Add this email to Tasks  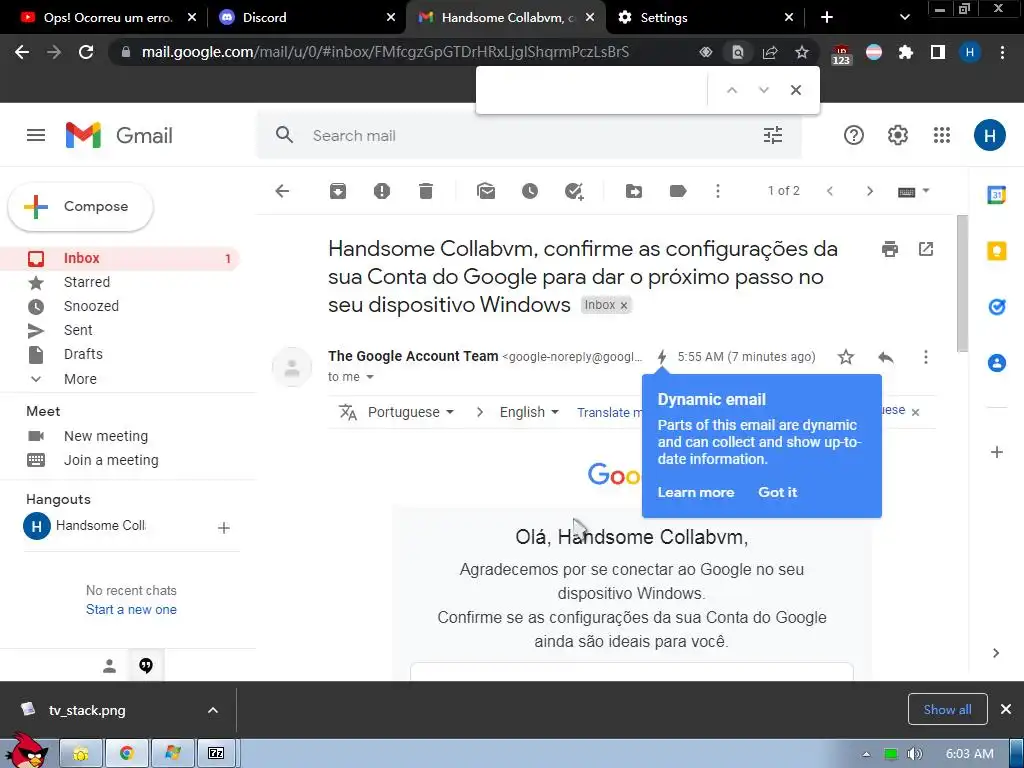574,191
